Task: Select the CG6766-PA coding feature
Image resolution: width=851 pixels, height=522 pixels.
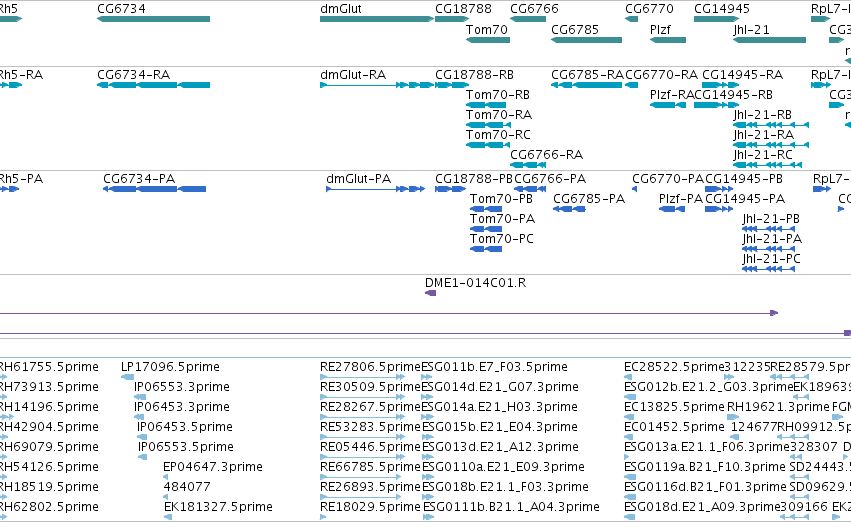Action: click(x=530, y=189)
